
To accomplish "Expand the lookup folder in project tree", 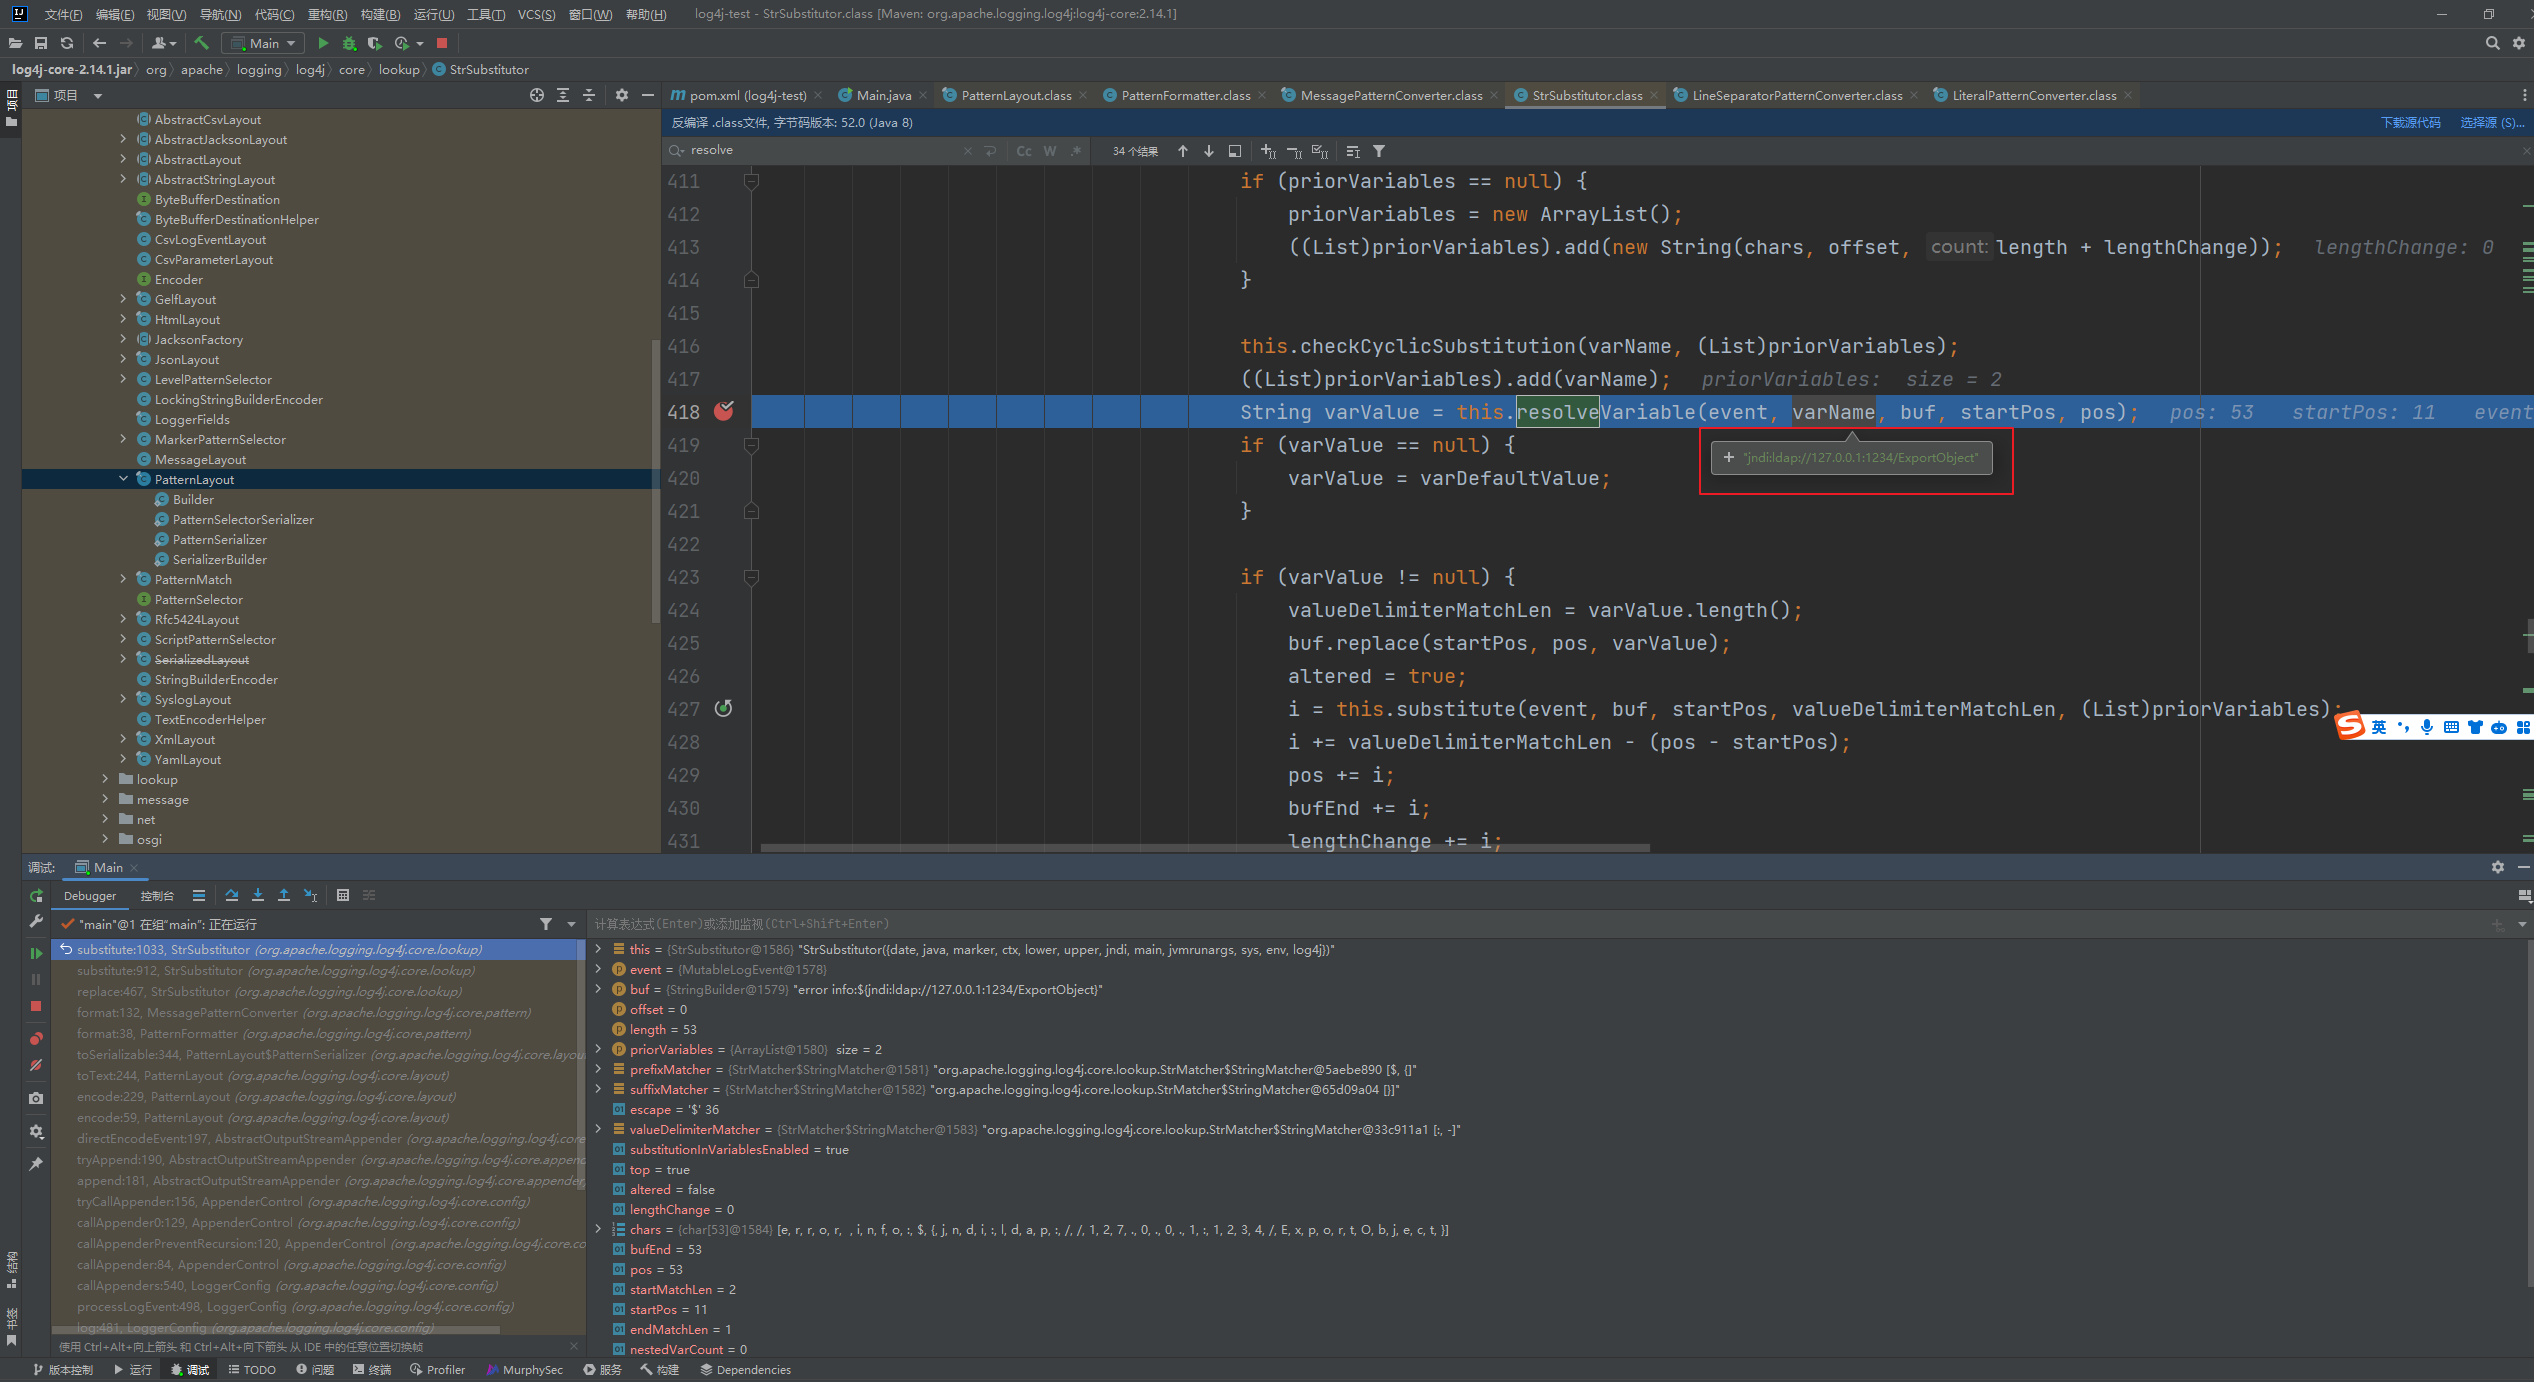I will coord(105,779).
